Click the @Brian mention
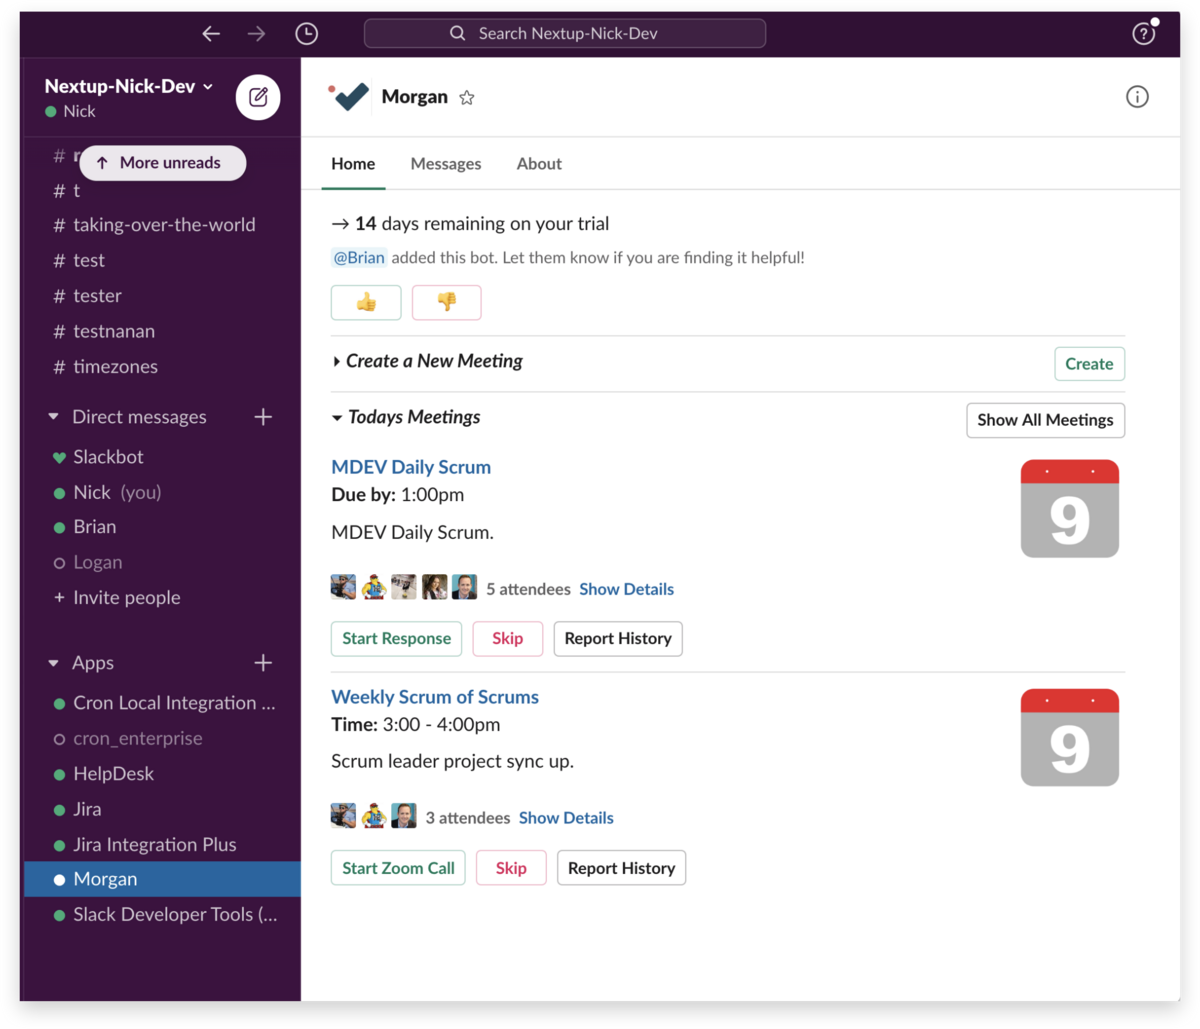1200x1029 pixels. pos(359,258)
